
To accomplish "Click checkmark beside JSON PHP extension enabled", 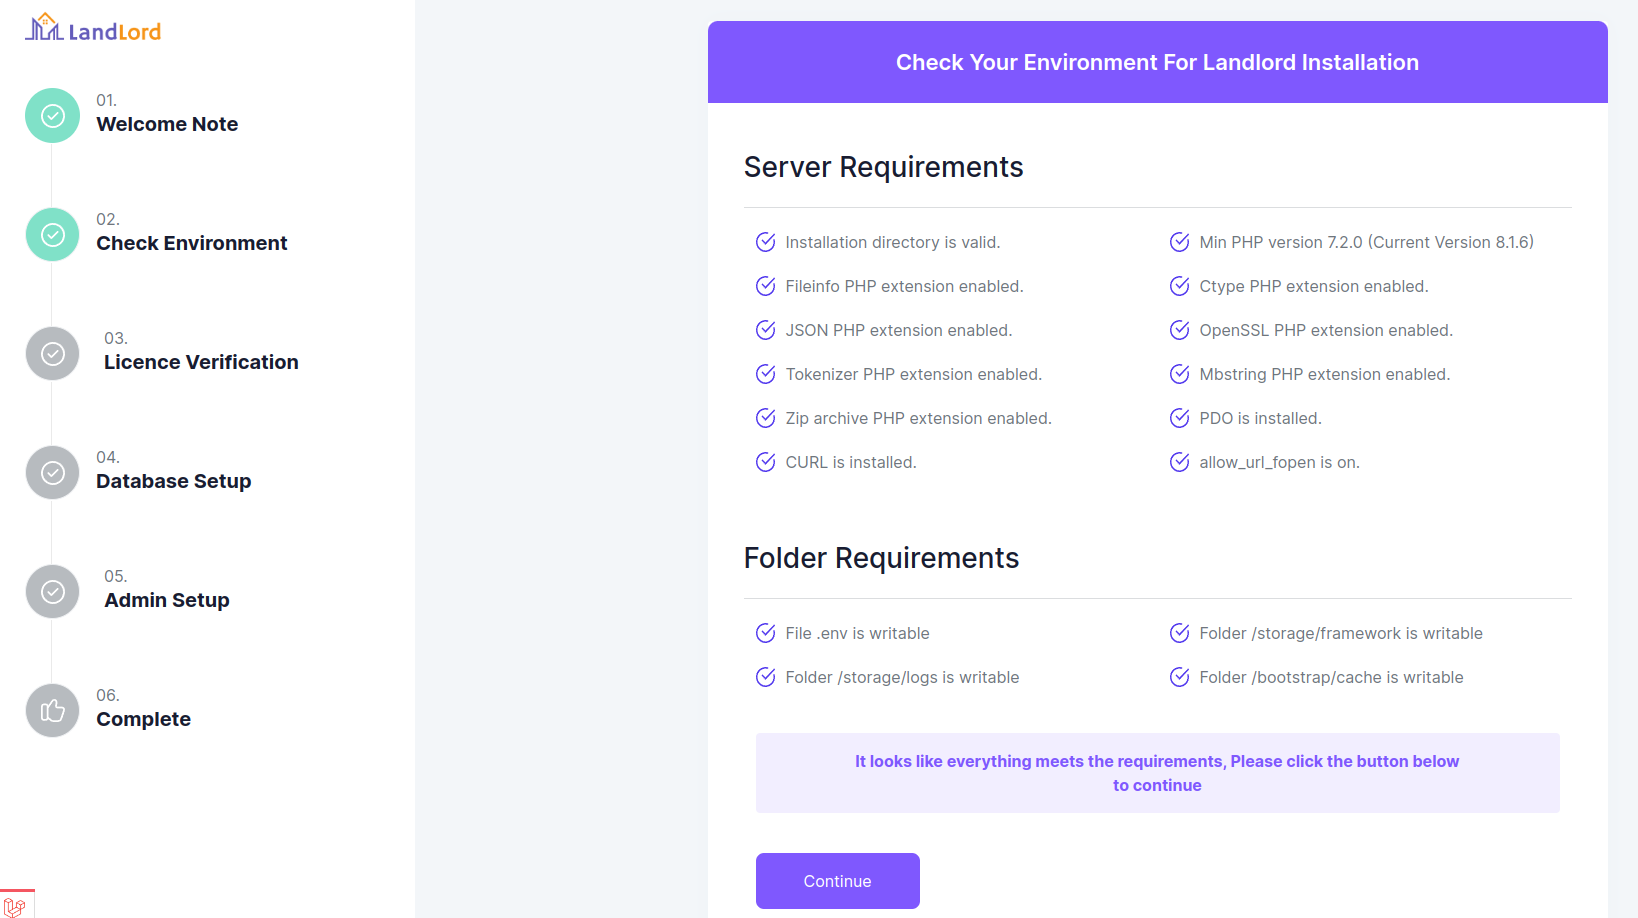I will point(765,330).
